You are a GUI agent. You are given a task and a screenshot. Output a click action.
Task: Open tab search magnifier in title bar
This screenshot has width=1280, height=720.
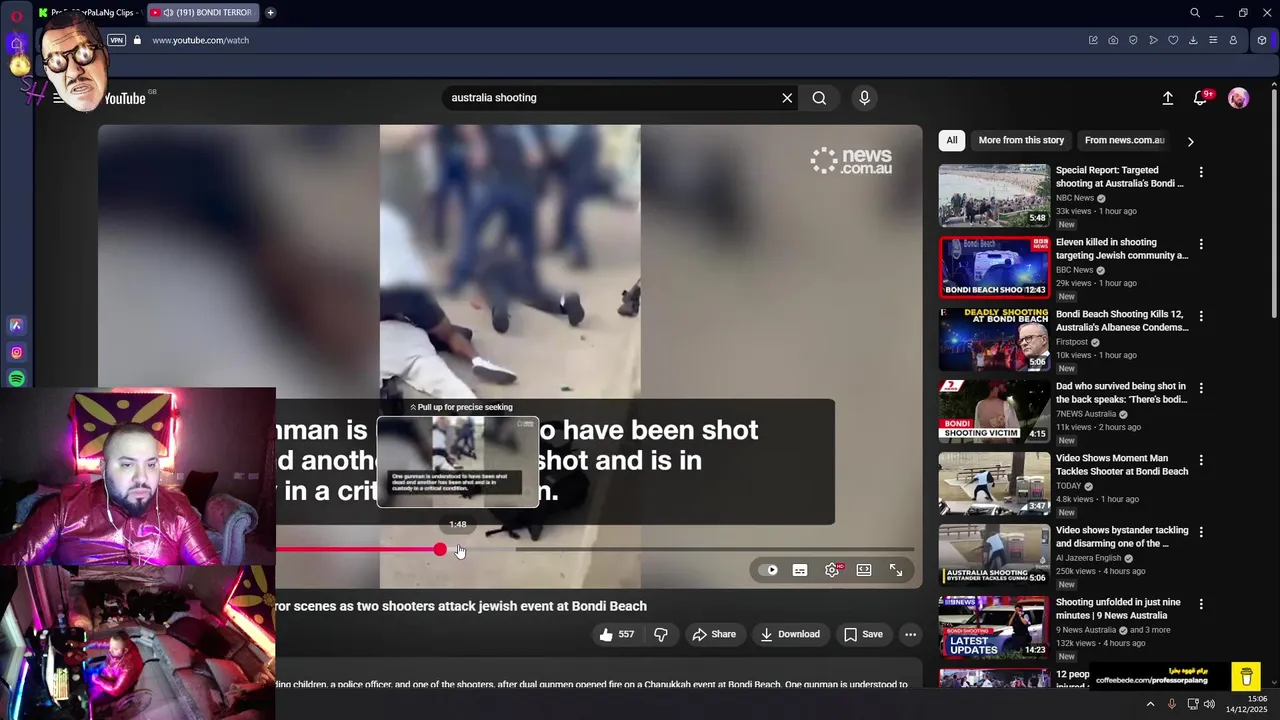click(1195, 13)
